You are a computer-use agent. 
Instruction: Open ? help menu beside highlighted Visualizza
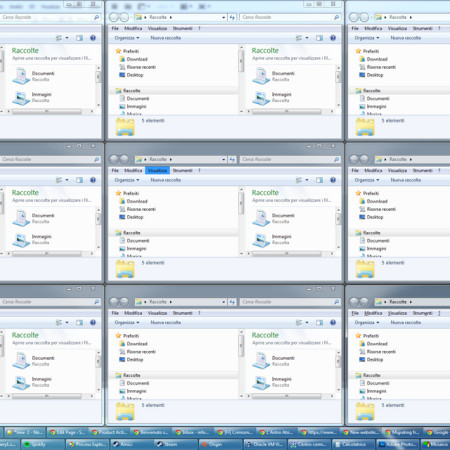point(199,170)
